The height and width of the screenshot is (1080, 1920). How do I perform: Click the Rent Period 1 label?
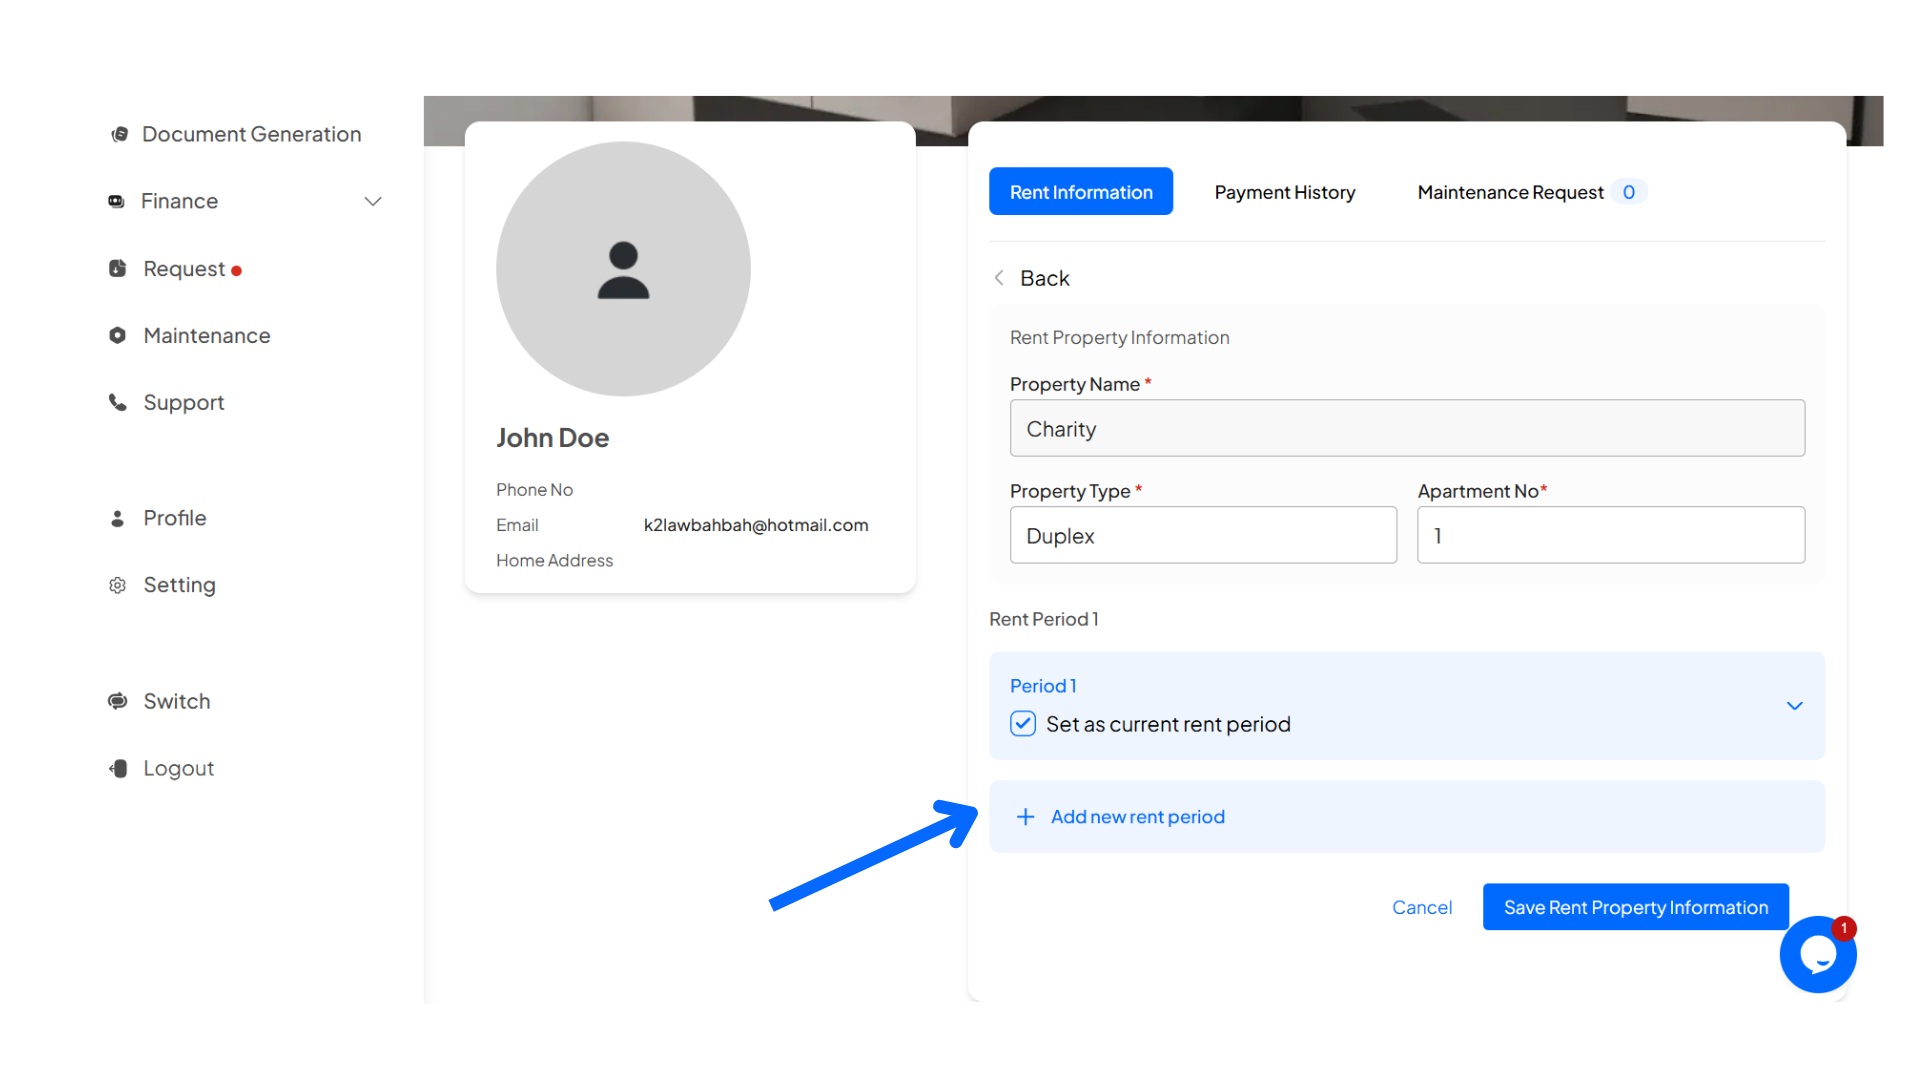point(1044,619)
